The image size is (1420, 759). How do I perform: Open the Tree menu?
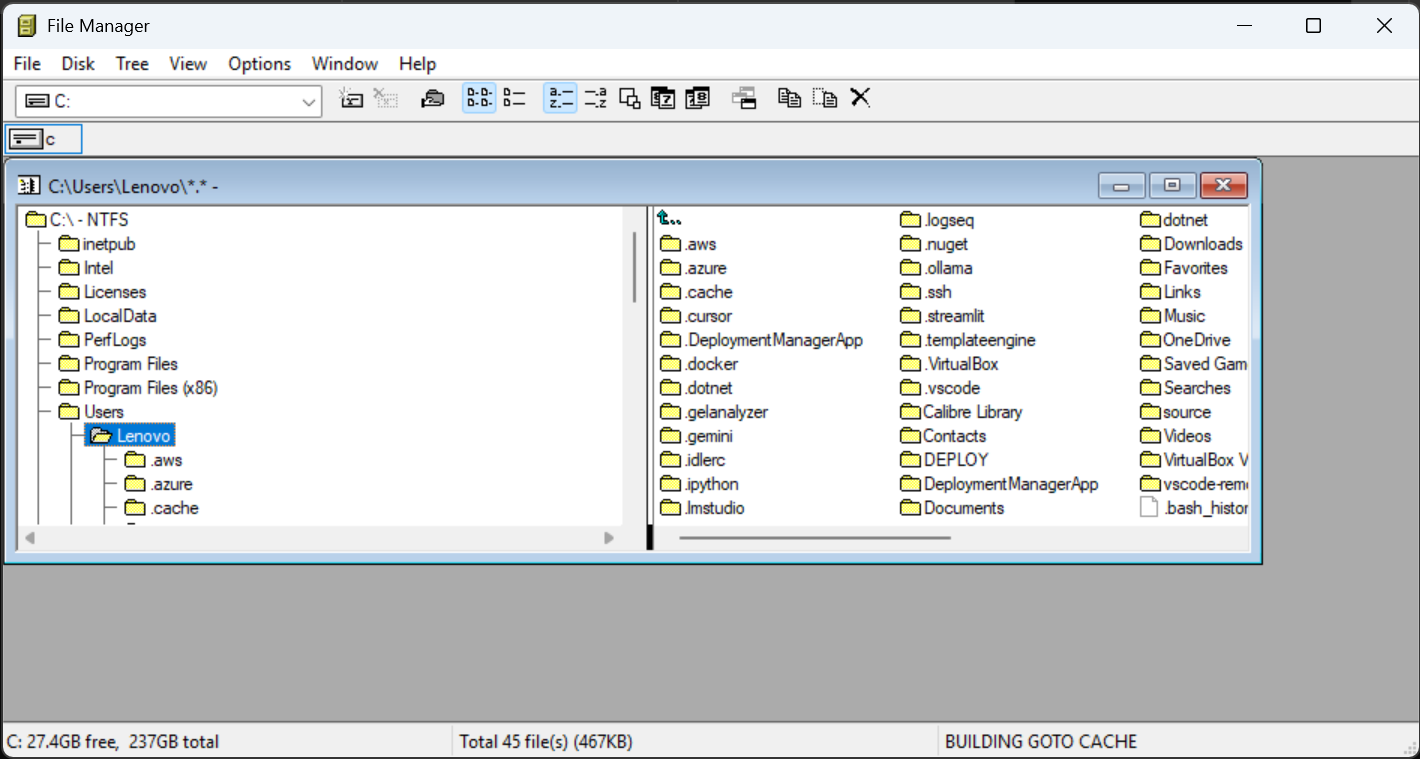click(x=132, y=63)
